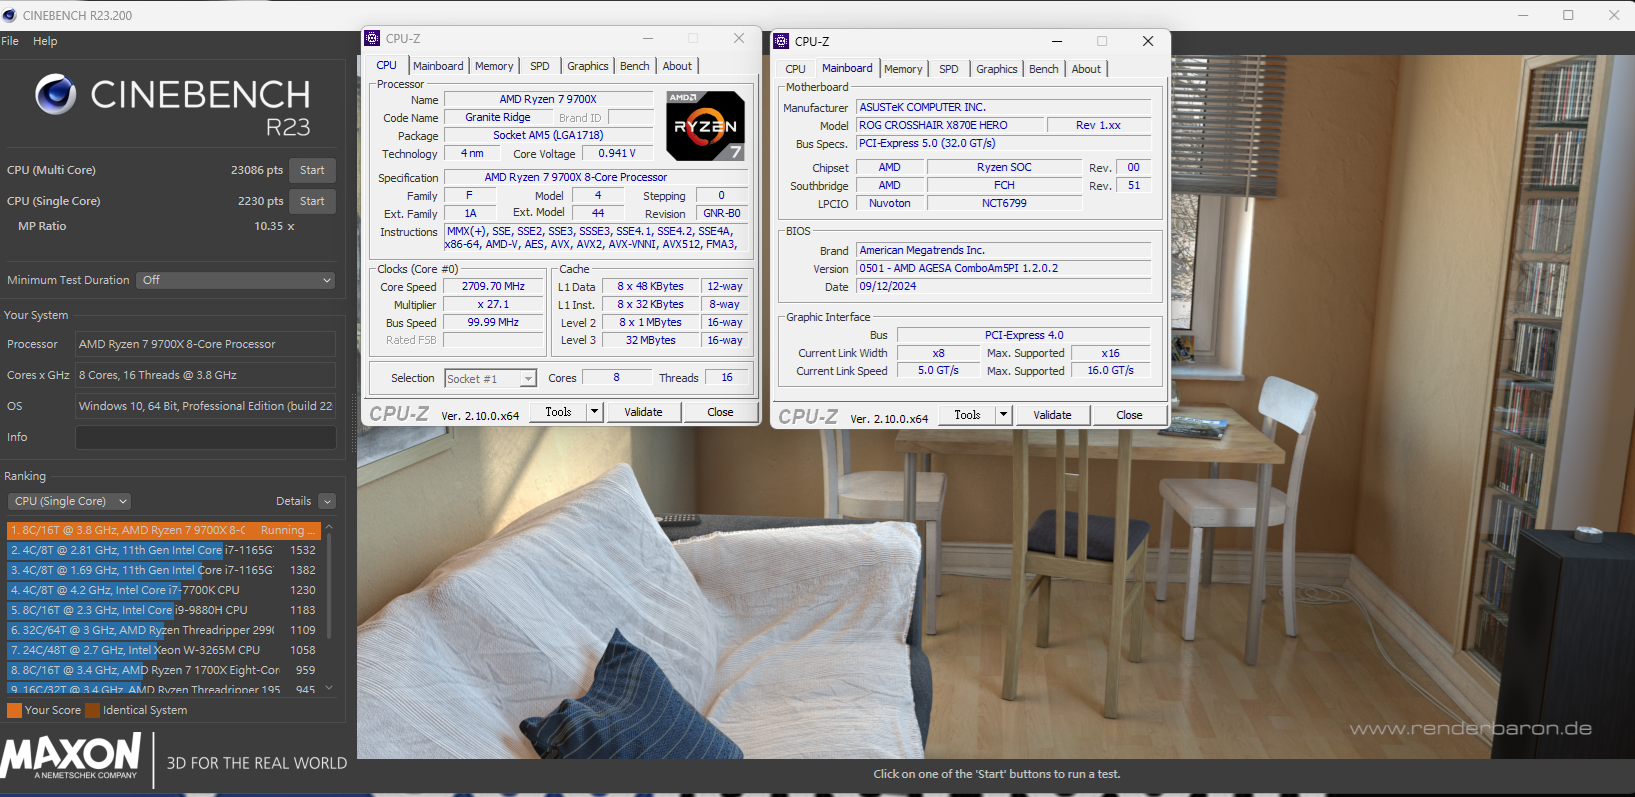The width and height of the screenshot is (1635, 797).
Task: Click the Core Speed 2709.70 MHz value
Action: (493, 286)
